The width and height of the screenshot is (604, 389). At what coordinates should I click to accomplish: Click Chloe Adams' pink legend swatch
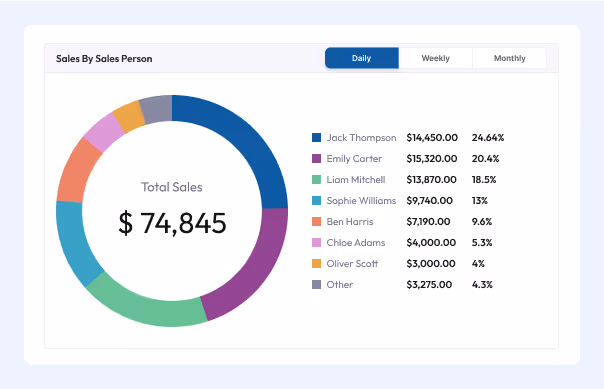click(x=316, y=243)
